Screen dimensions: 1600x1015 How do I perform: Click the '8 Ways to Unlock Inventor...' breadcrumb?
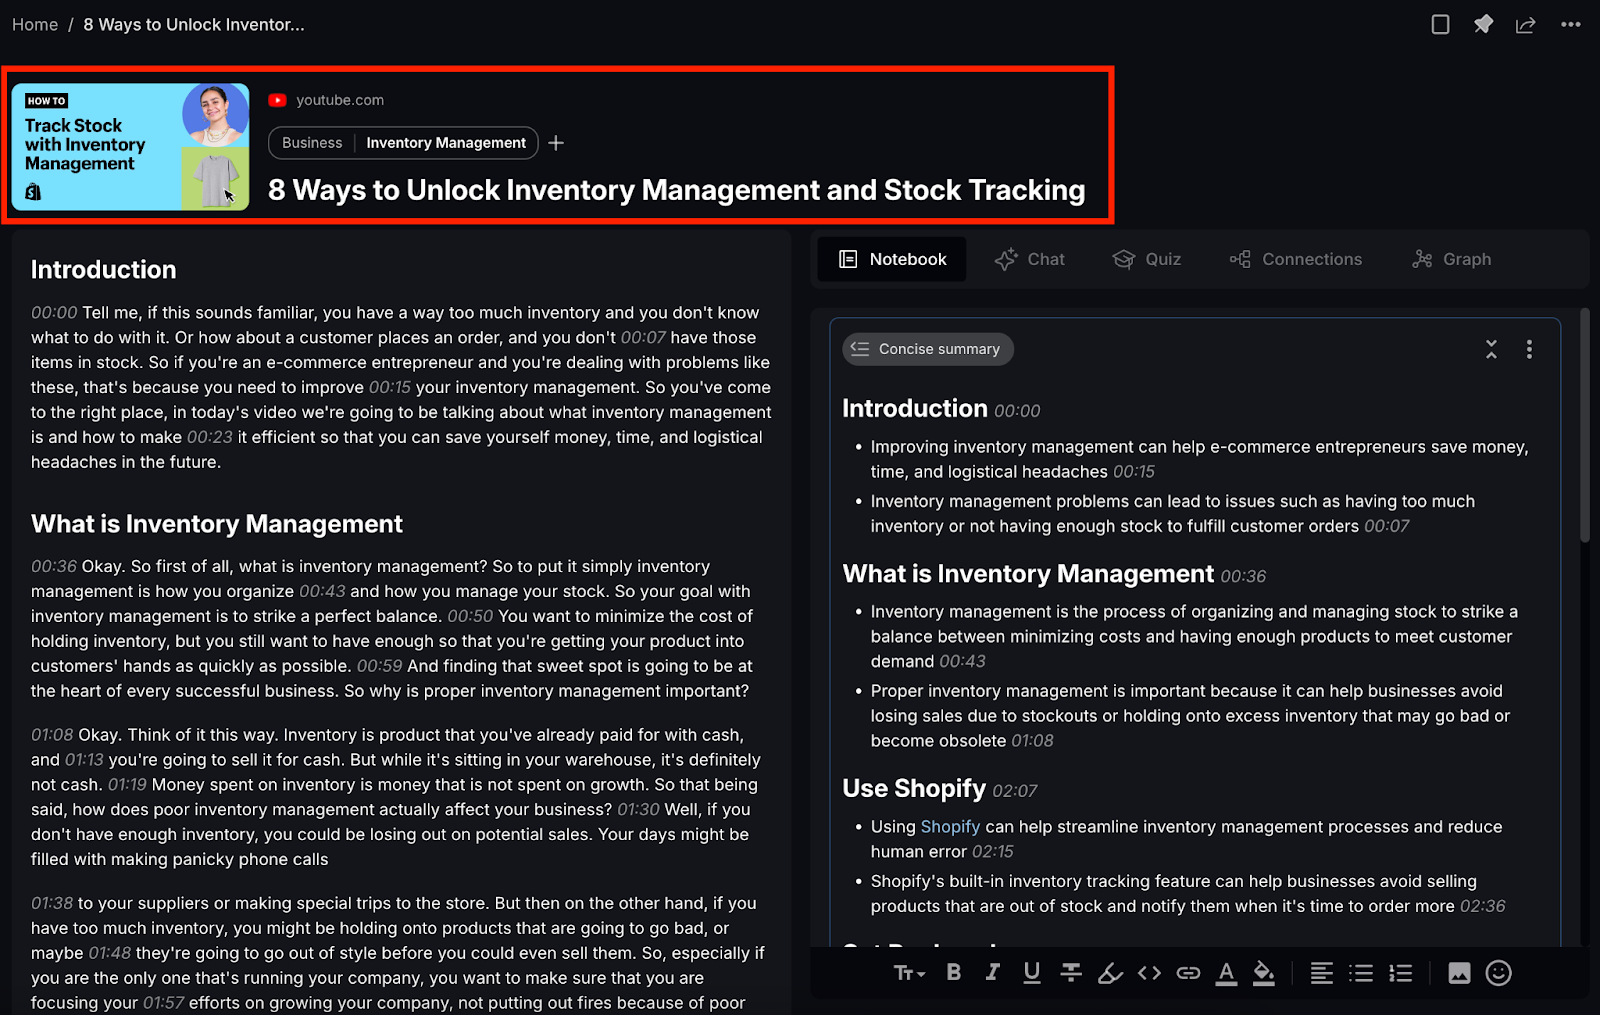(194, 24)
